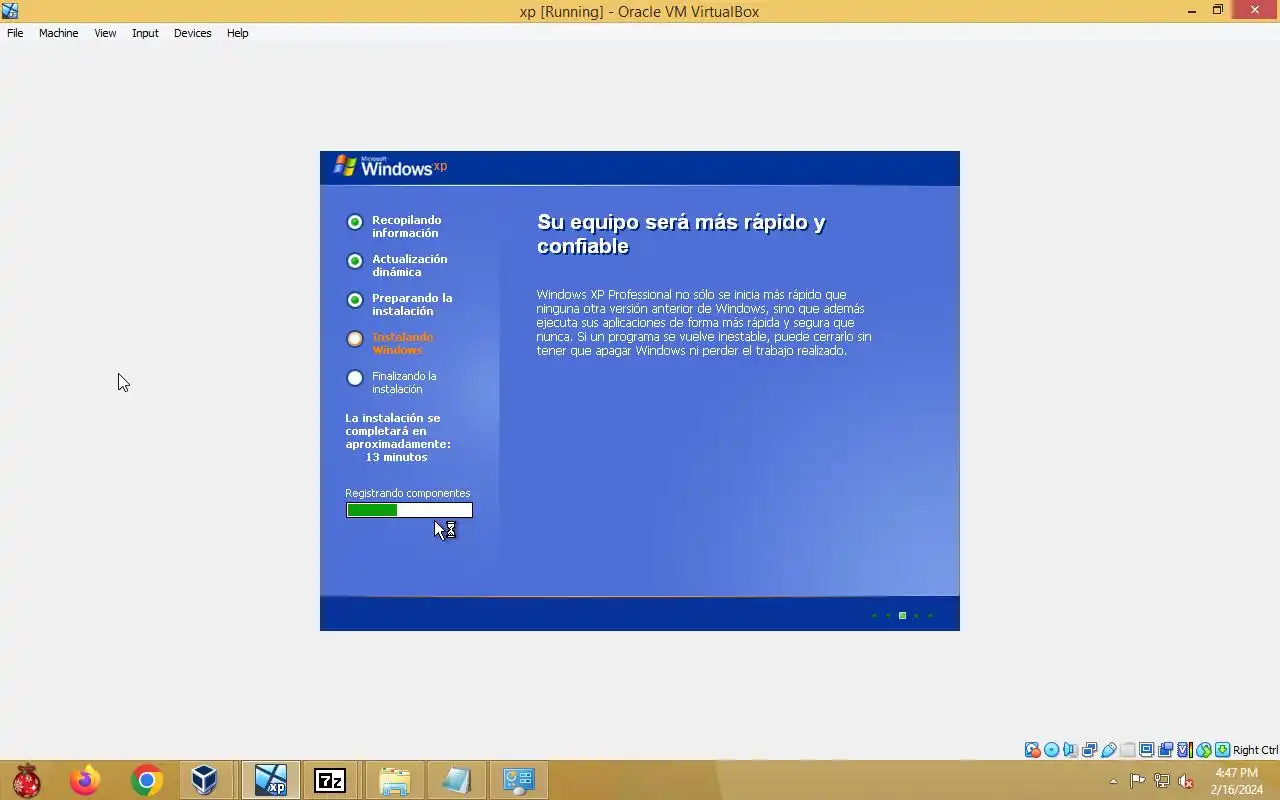1280x800 pixels.
Task: Click the mouse integration indicator icon
Action: click(1203, 750)
